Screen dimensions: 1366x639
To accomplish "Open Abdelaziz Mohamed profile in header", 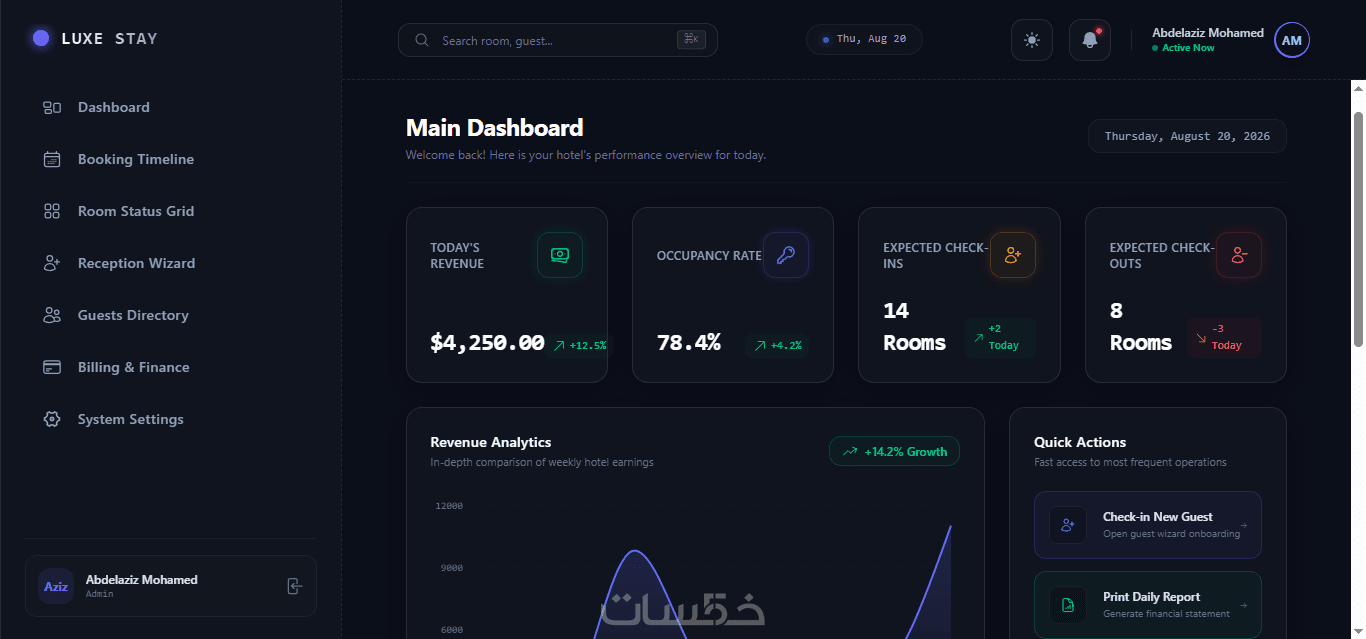I will [x=1230, y=40].
